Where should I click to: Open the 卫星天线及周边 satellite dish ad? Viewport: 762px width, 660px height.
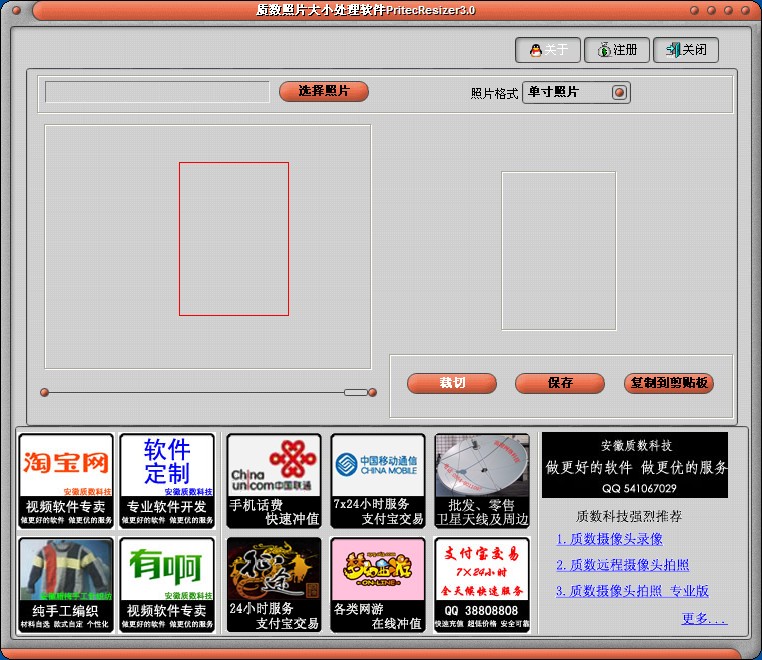click(x=482, y=481)
